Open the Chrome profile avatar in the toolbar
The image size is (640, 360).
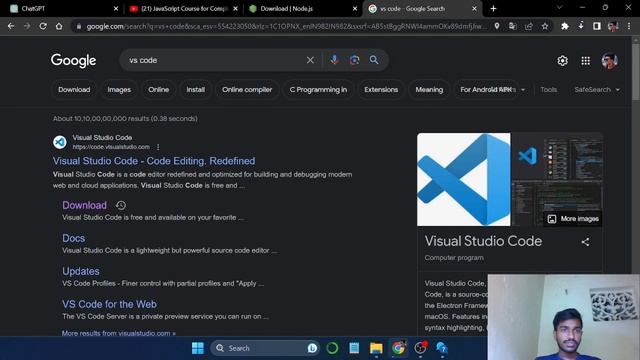pos(613,26)
